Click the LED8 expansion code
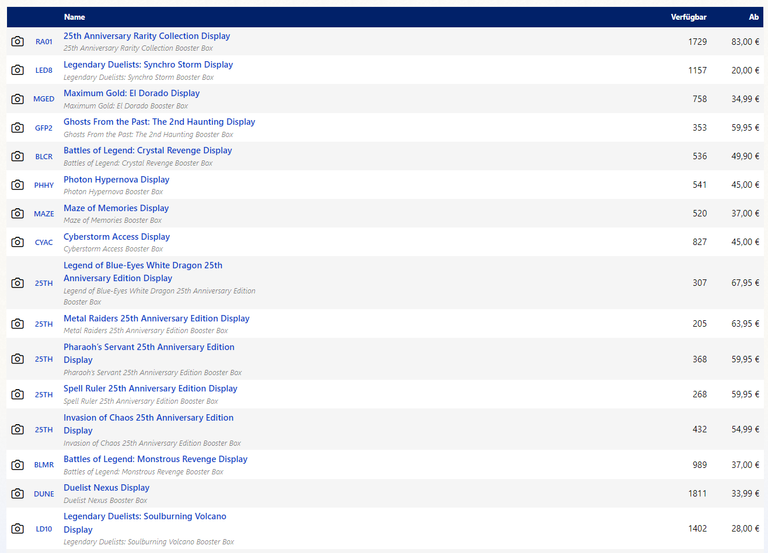The image size is (768, 553). coord(44,71)
